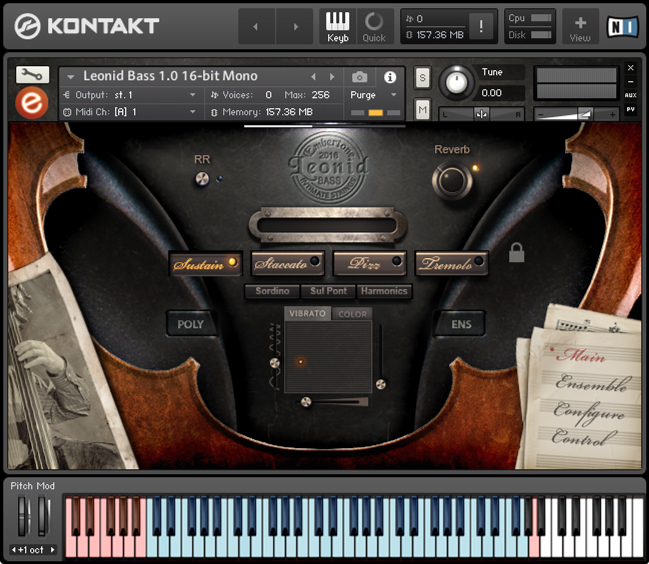Switch to the VIBRATO tab
The height and width of the screenshot is (564, 649).
pyautogui.click(x=307, y=314)
